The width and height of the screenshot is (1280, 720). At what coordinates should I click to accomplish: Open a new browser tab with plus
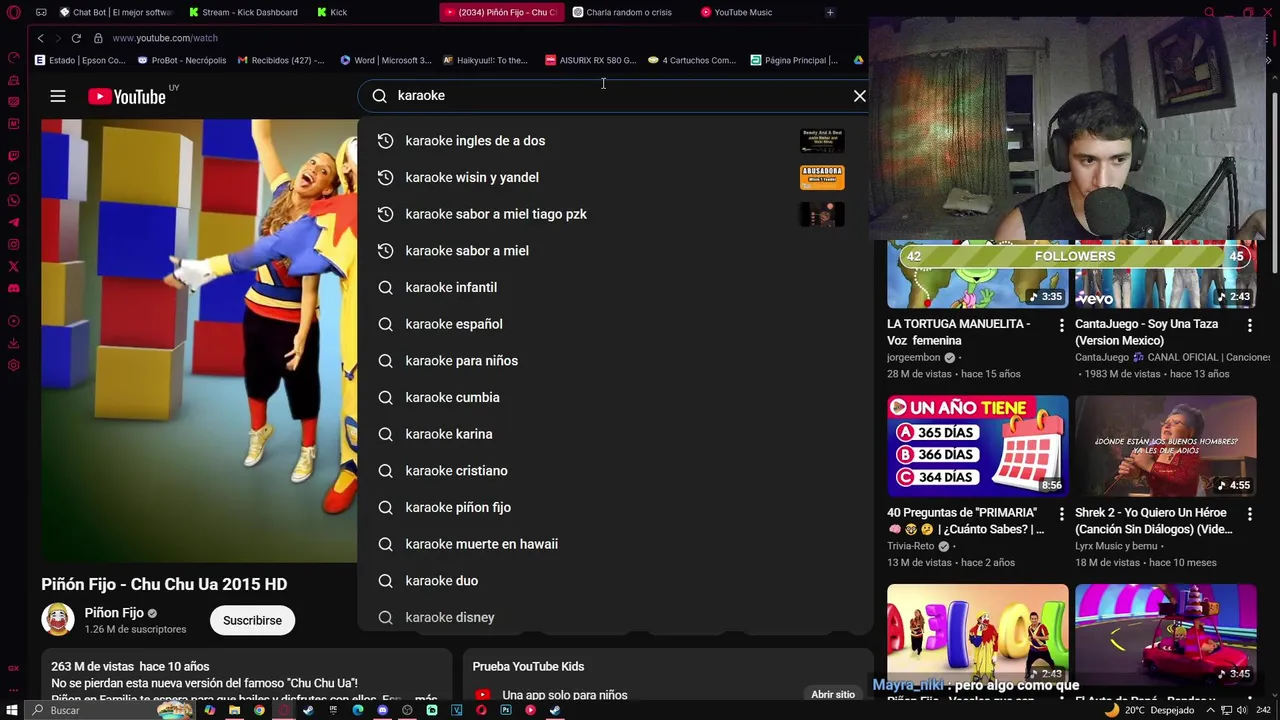[830, 12]
